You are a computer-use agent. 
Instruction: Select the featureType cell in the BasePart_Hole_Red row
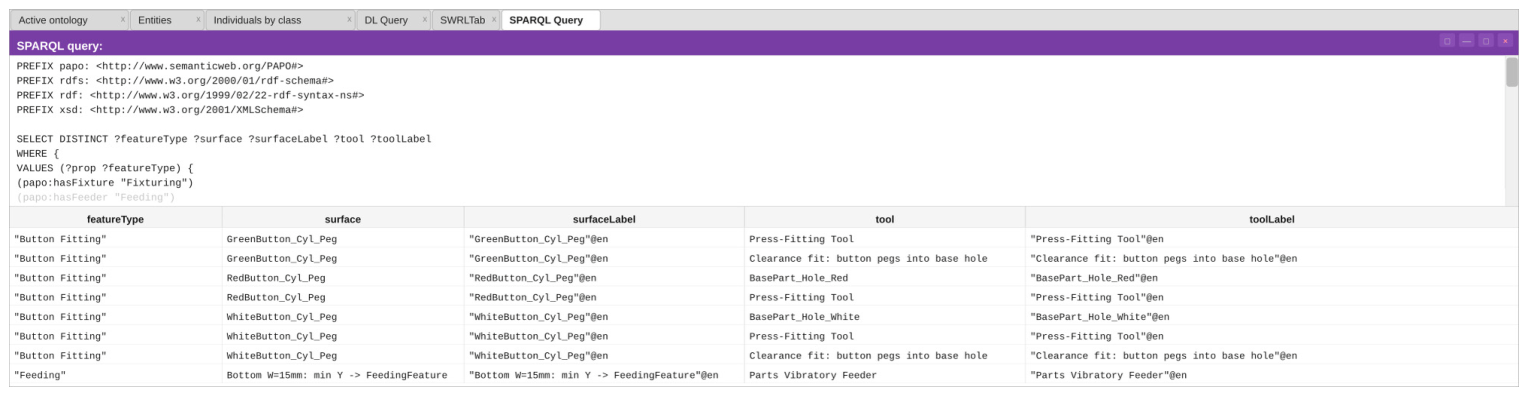116,278
